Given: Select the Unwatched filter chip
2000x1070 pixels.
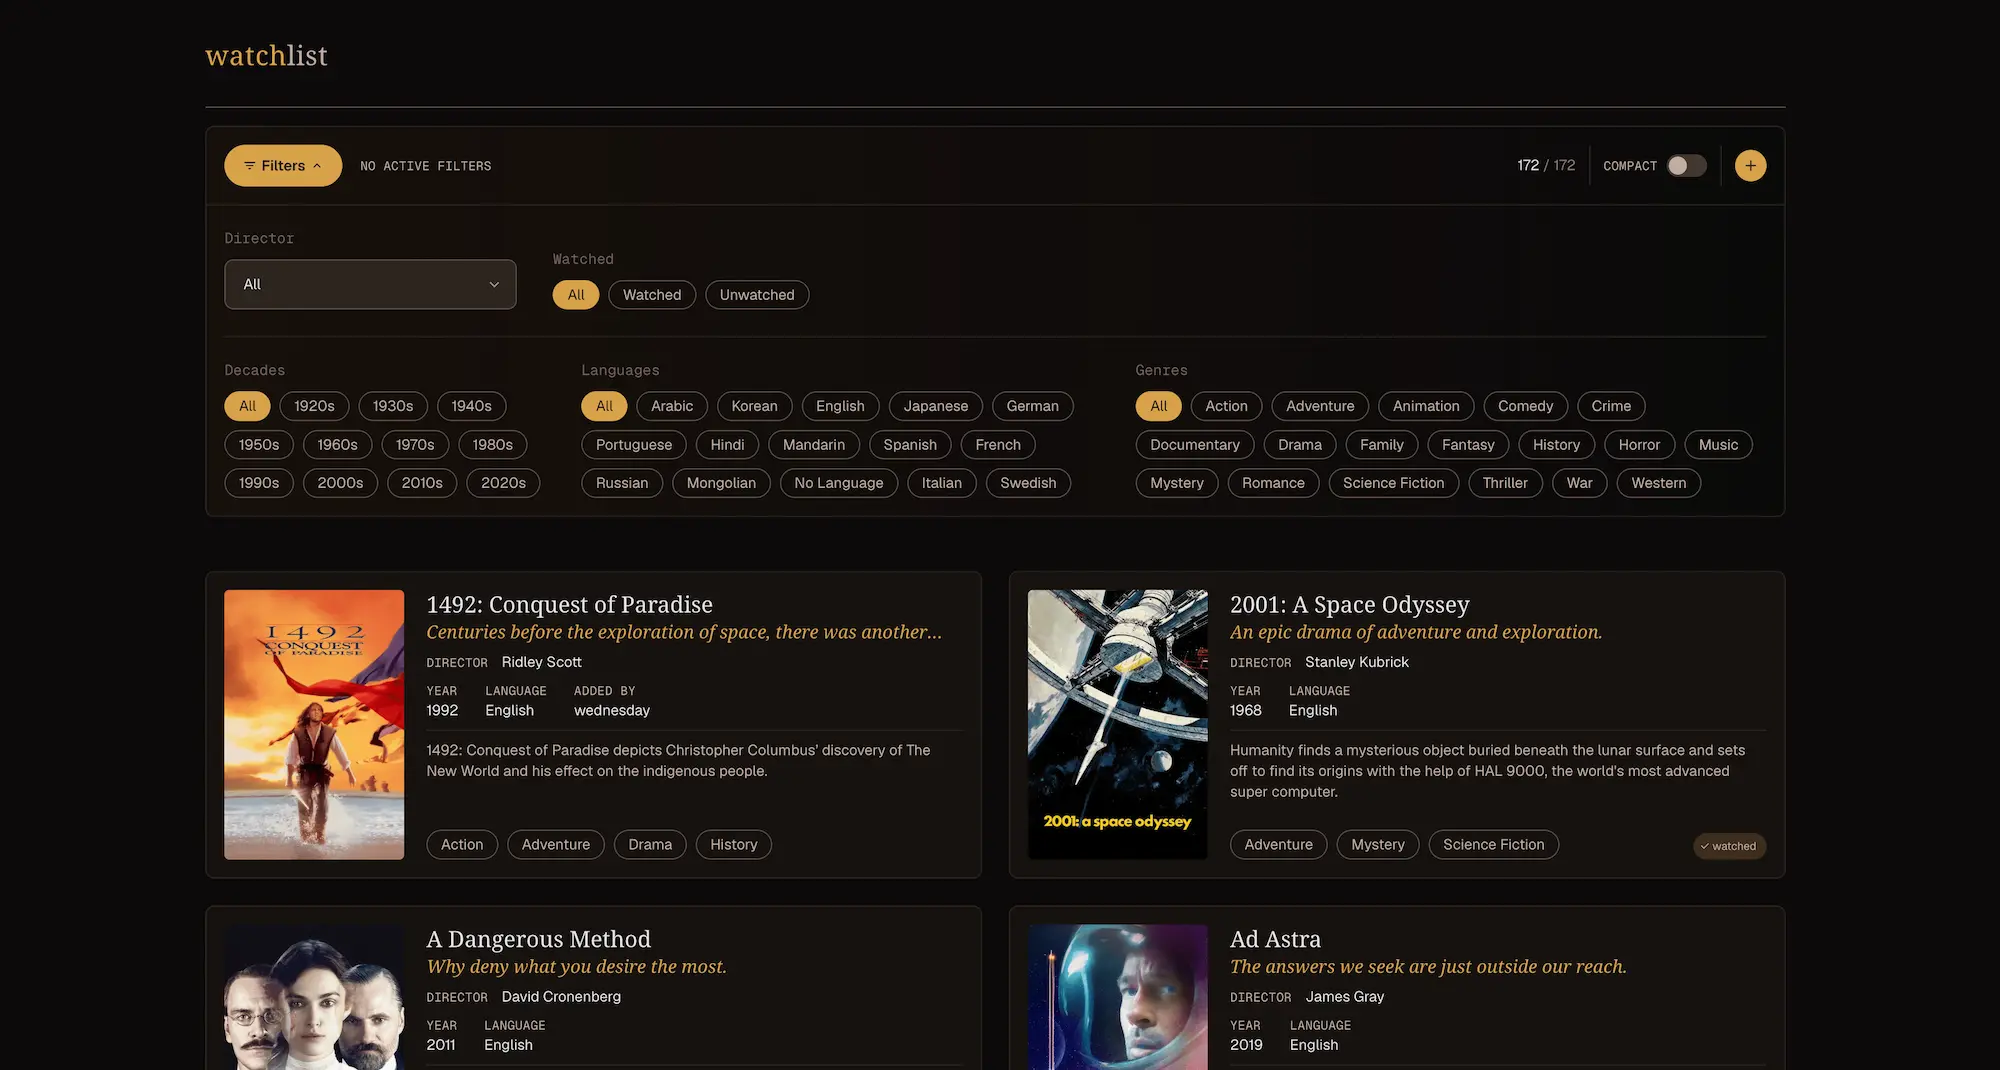Looking at the screenshot, I should pos(757,295).
